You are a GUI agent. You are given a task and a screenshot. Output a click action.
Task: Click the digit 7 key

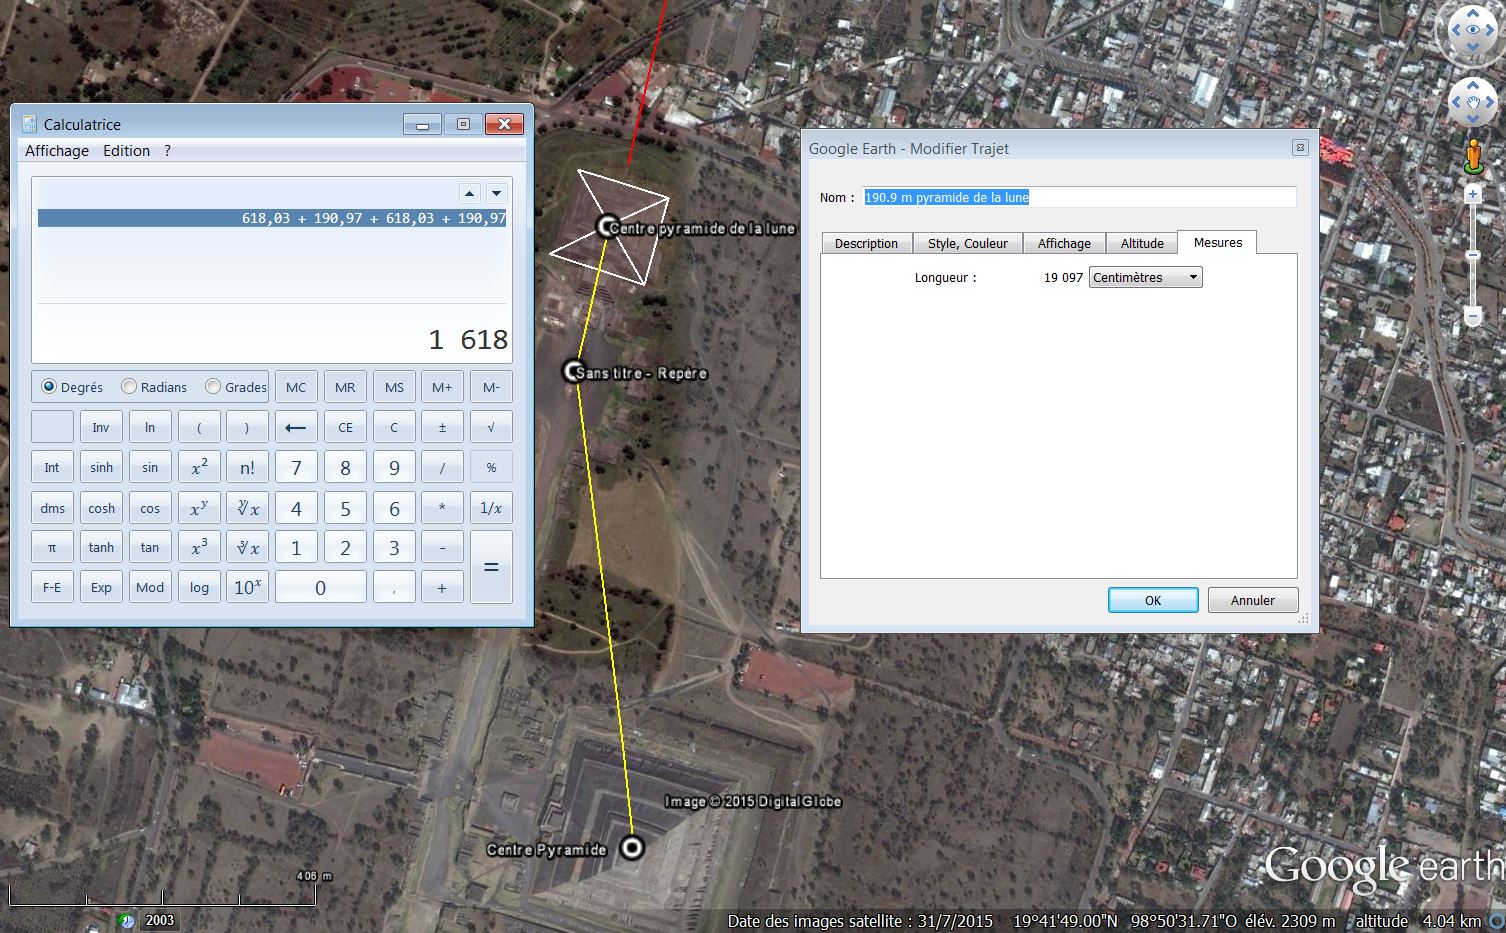296,467
